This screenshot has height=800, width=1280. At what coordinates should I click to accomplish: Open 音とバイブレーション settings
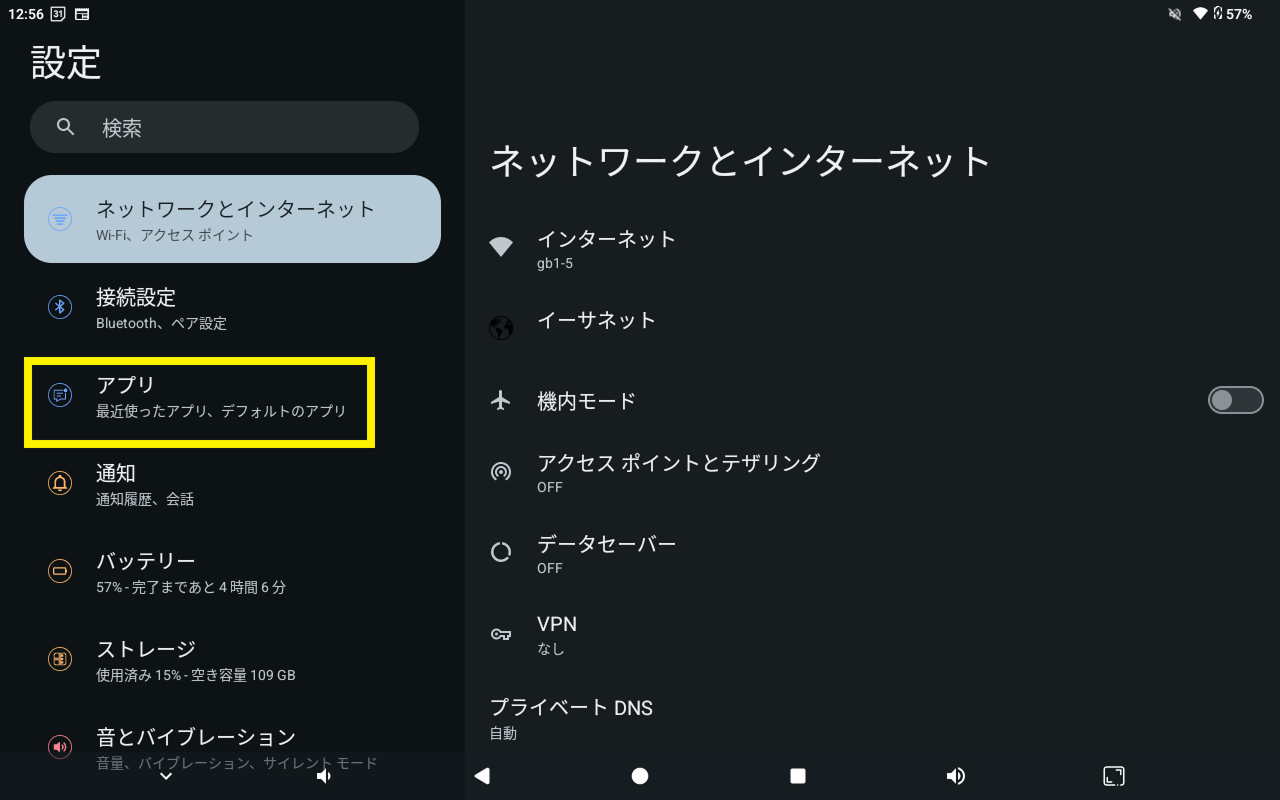coord(196,745)
